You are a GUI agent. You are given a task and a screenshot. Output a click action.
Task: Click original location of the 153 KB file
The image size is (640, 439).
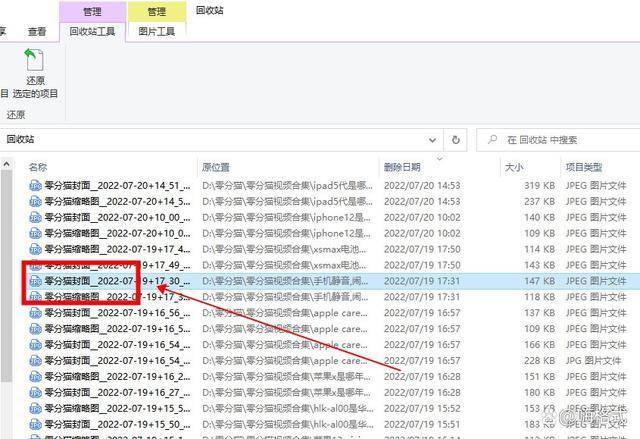287,408
